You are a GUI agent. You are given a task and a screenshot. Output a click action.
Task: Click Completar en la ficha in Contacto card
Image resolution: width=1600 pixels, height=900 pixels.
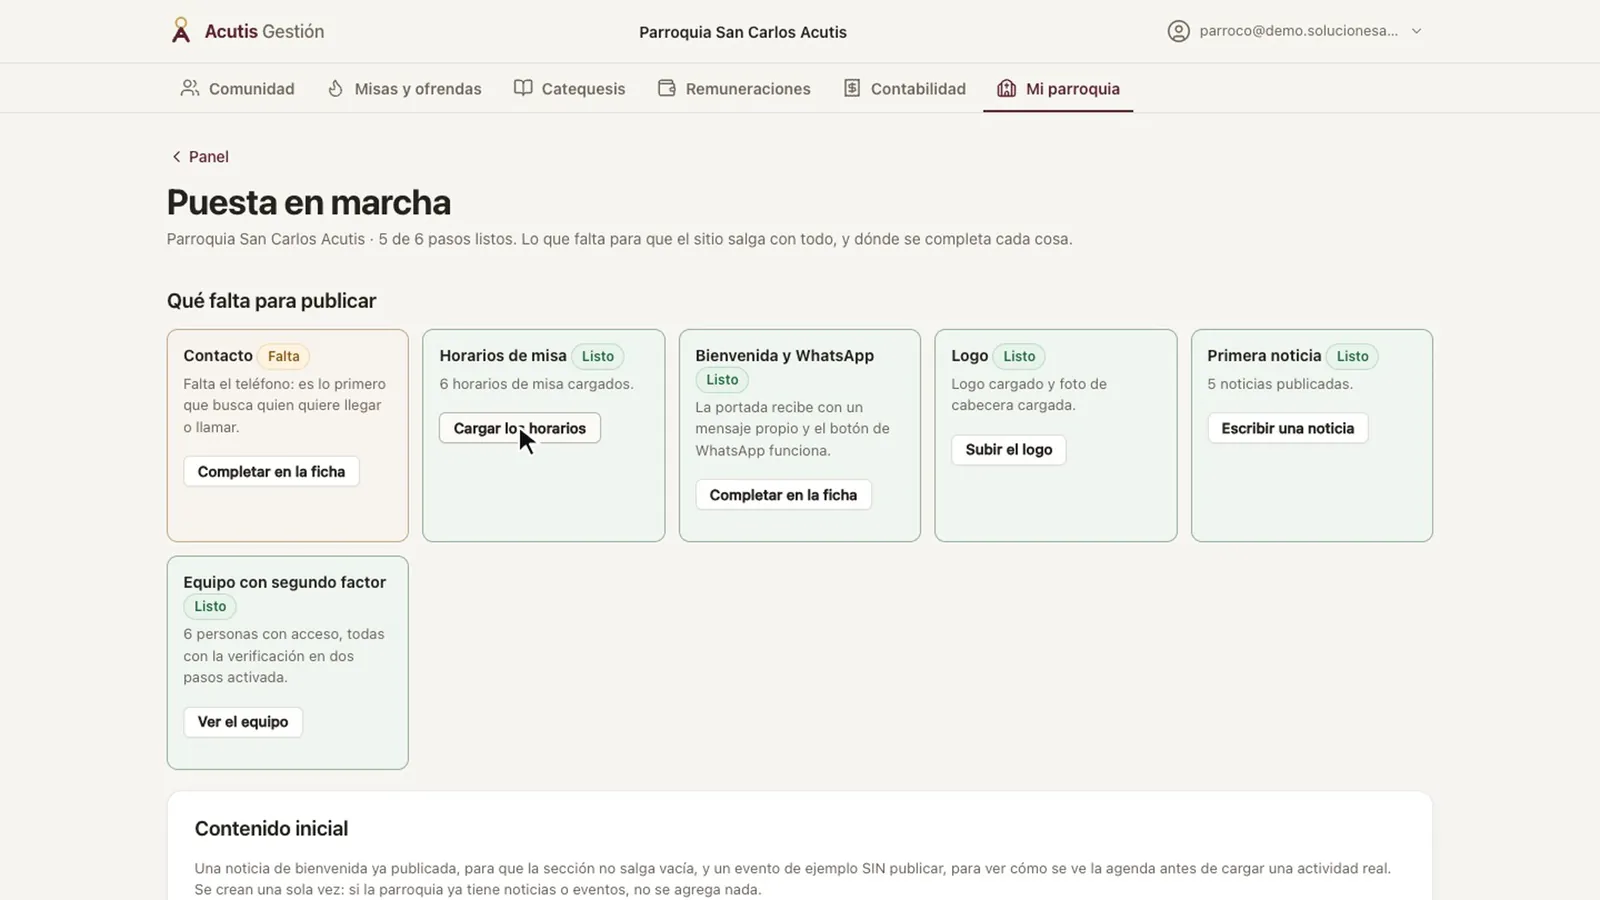[x=271, y=472]
